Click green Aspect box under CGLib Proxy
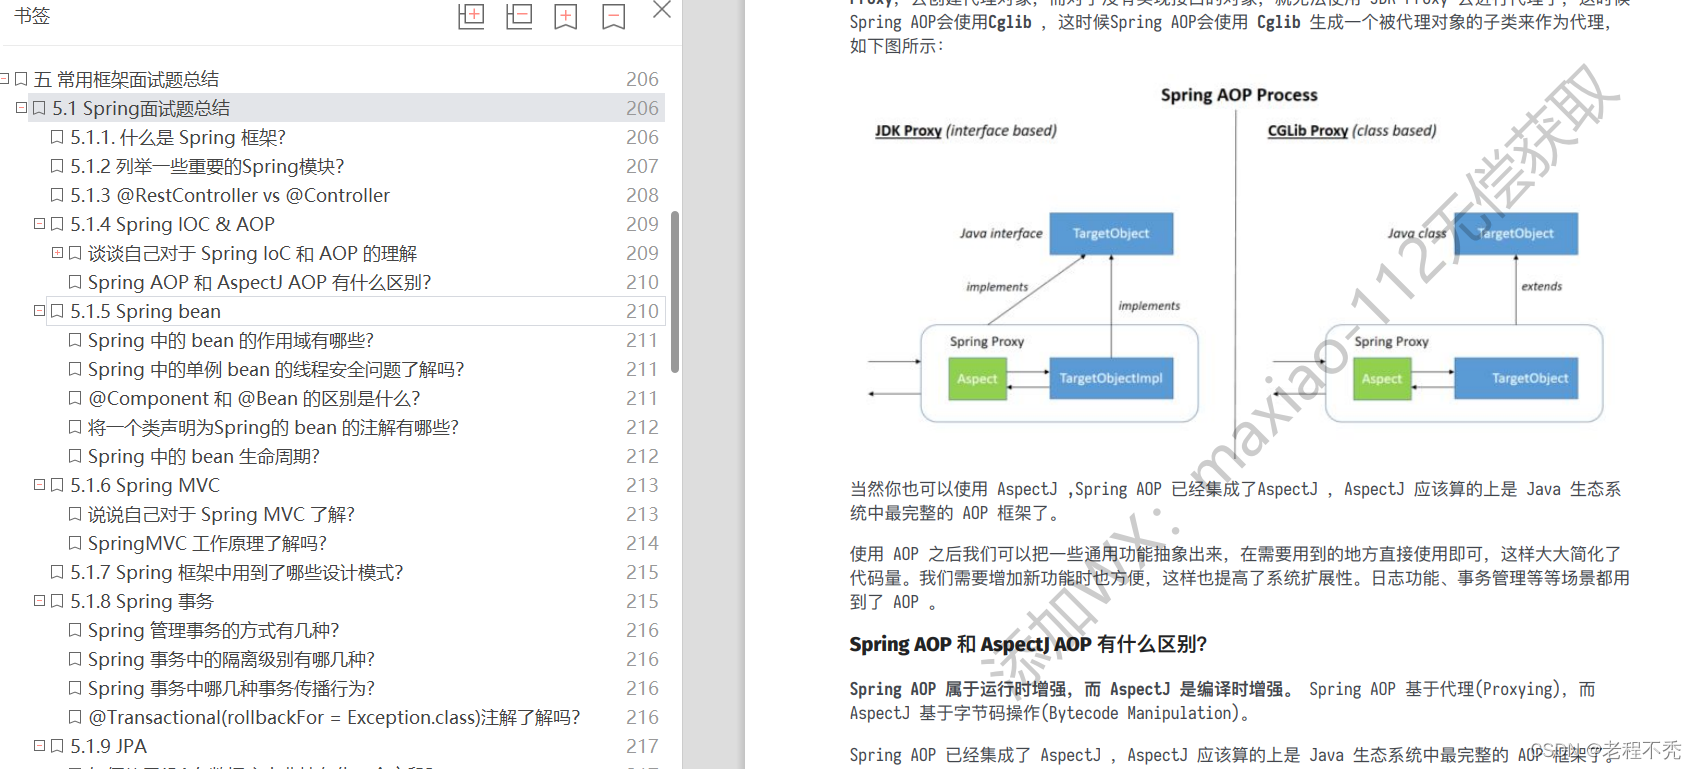The width and height of the screenshot is (1697, 769). (1382, 379)
